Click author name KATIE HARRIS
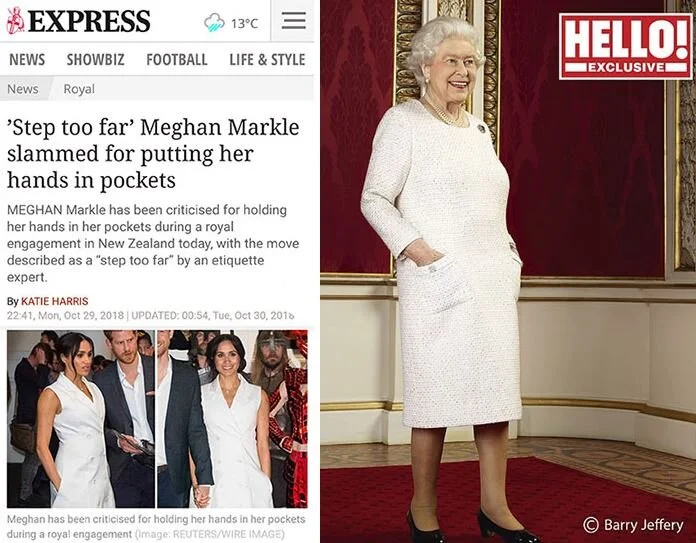 [55, 301]
